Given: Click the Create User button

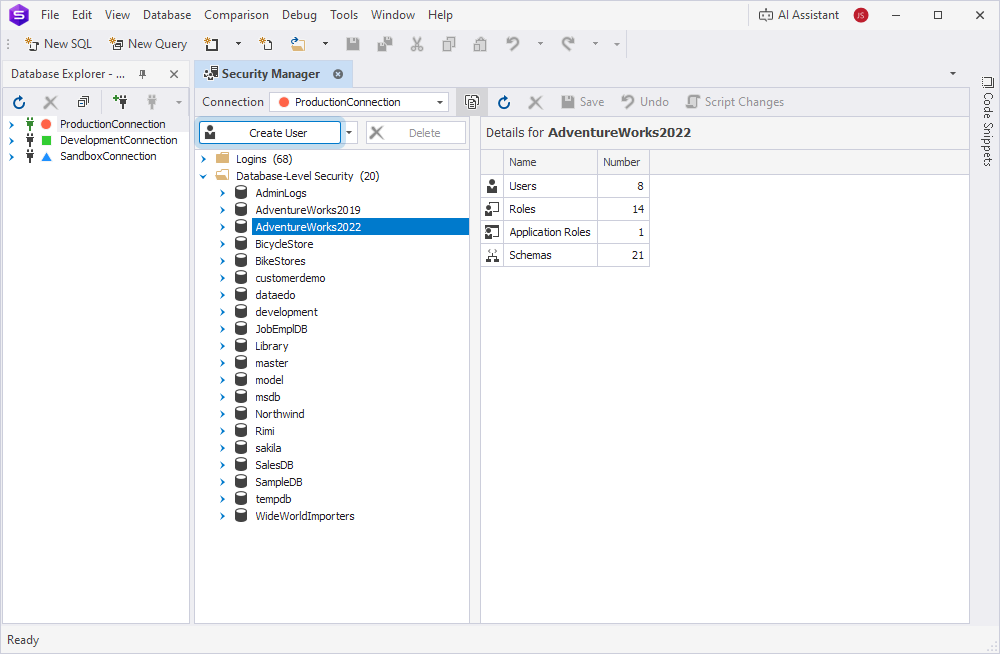Looking at the screenshot, I should tap(270, 131).
